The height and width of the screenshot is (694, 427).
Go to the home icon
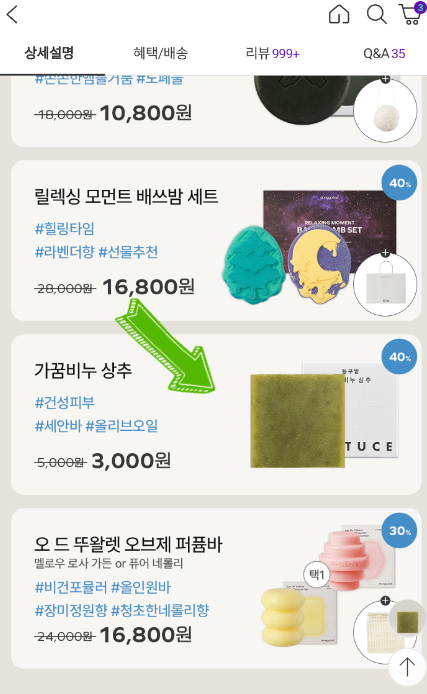point(339,15)
